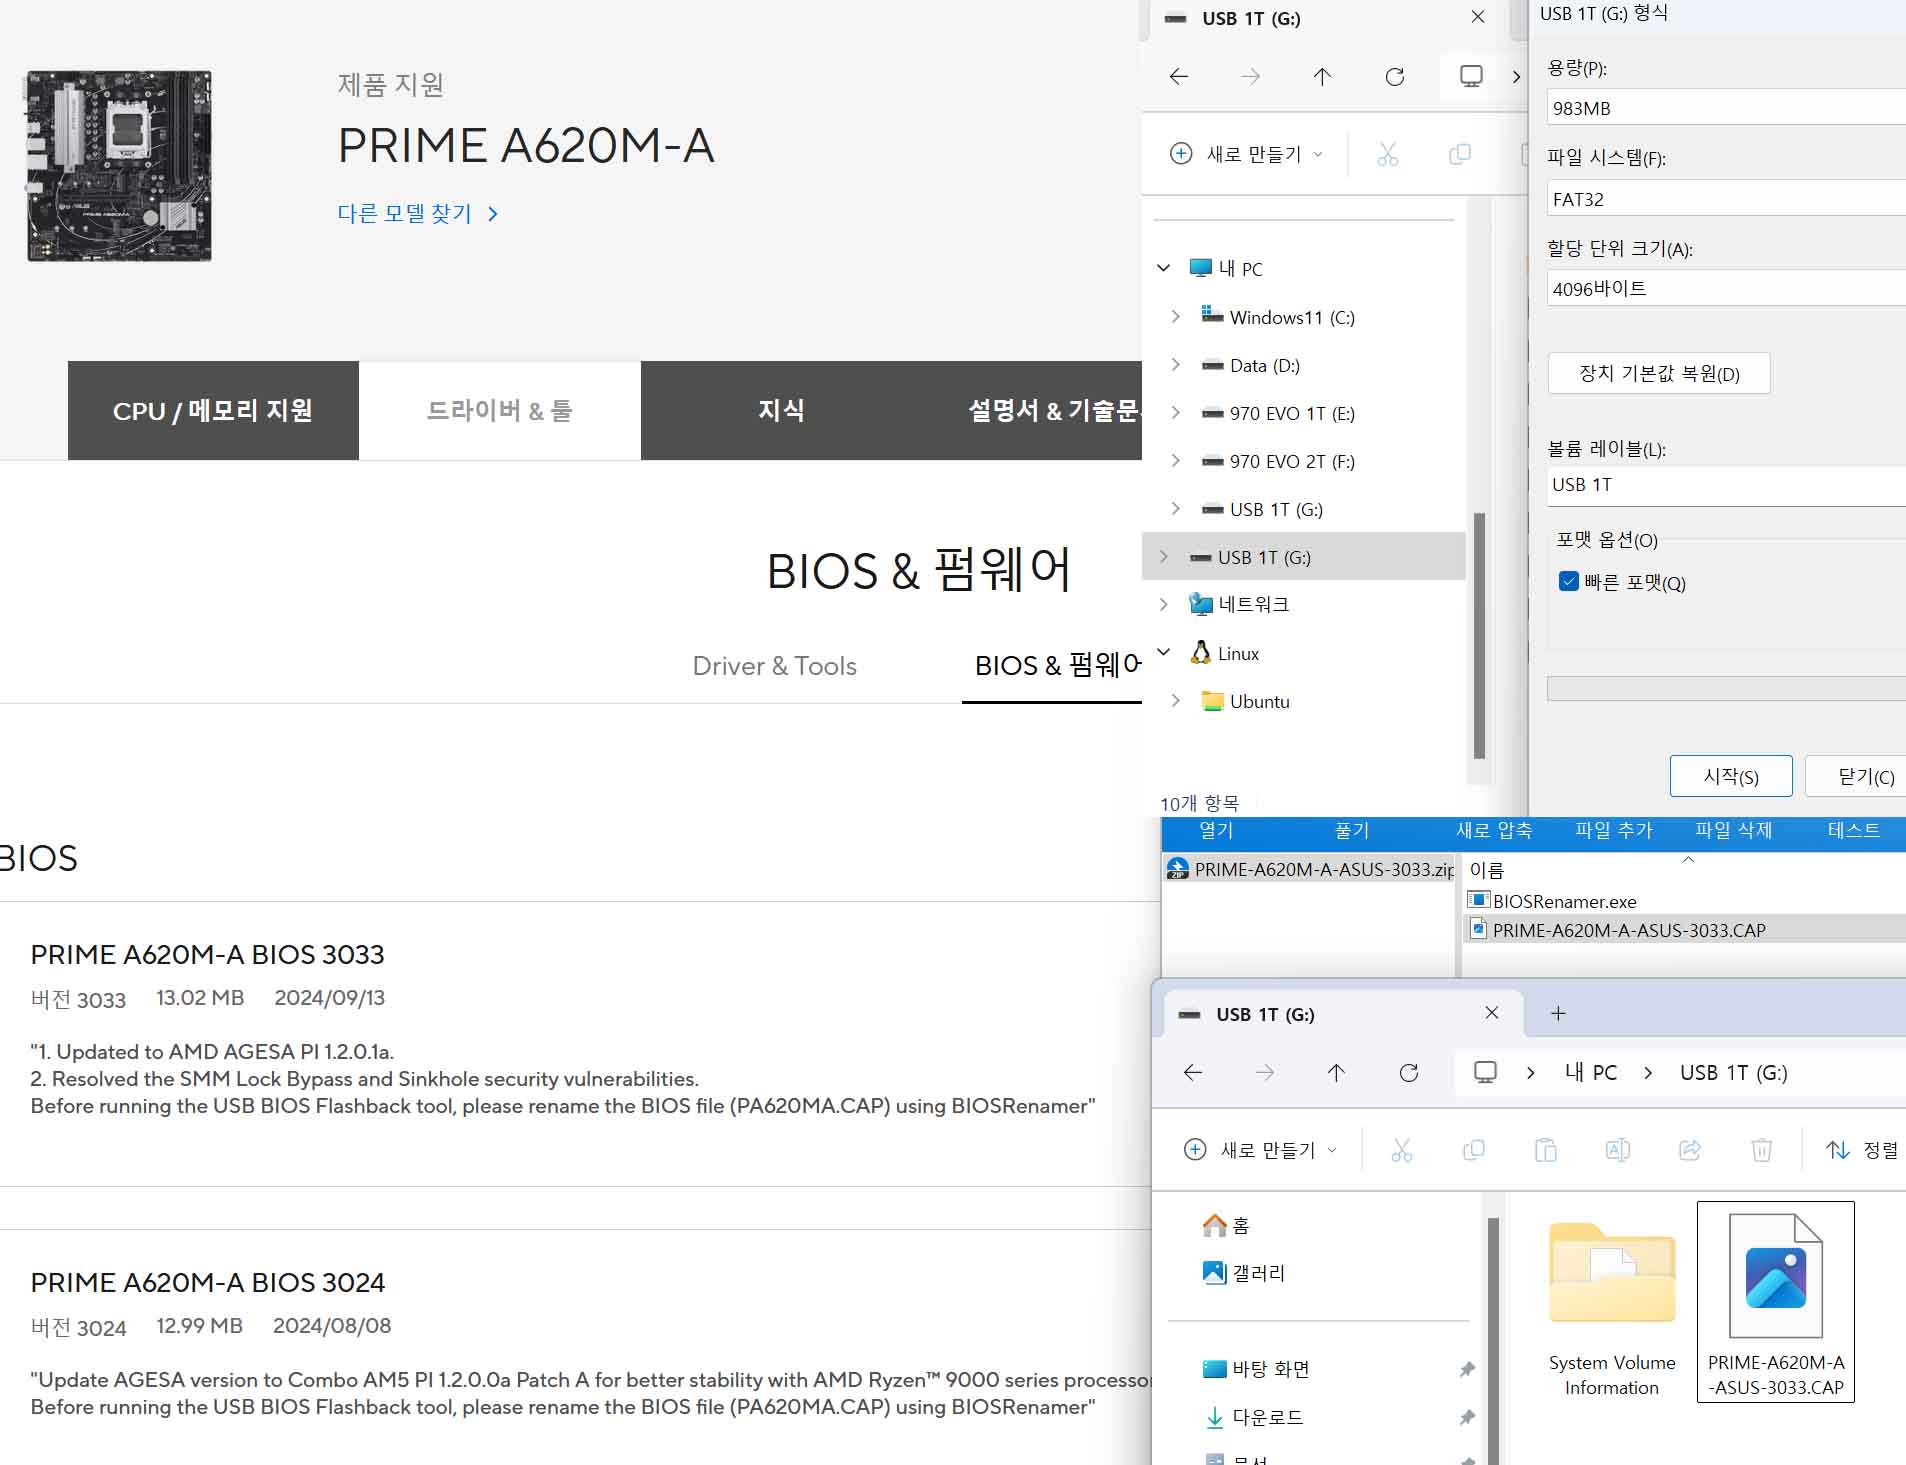The width and height of the screenshot is (1906, 1465).
Task: Switch to 드라이버 & 툴 tab
Action: (x=499, y=410)
